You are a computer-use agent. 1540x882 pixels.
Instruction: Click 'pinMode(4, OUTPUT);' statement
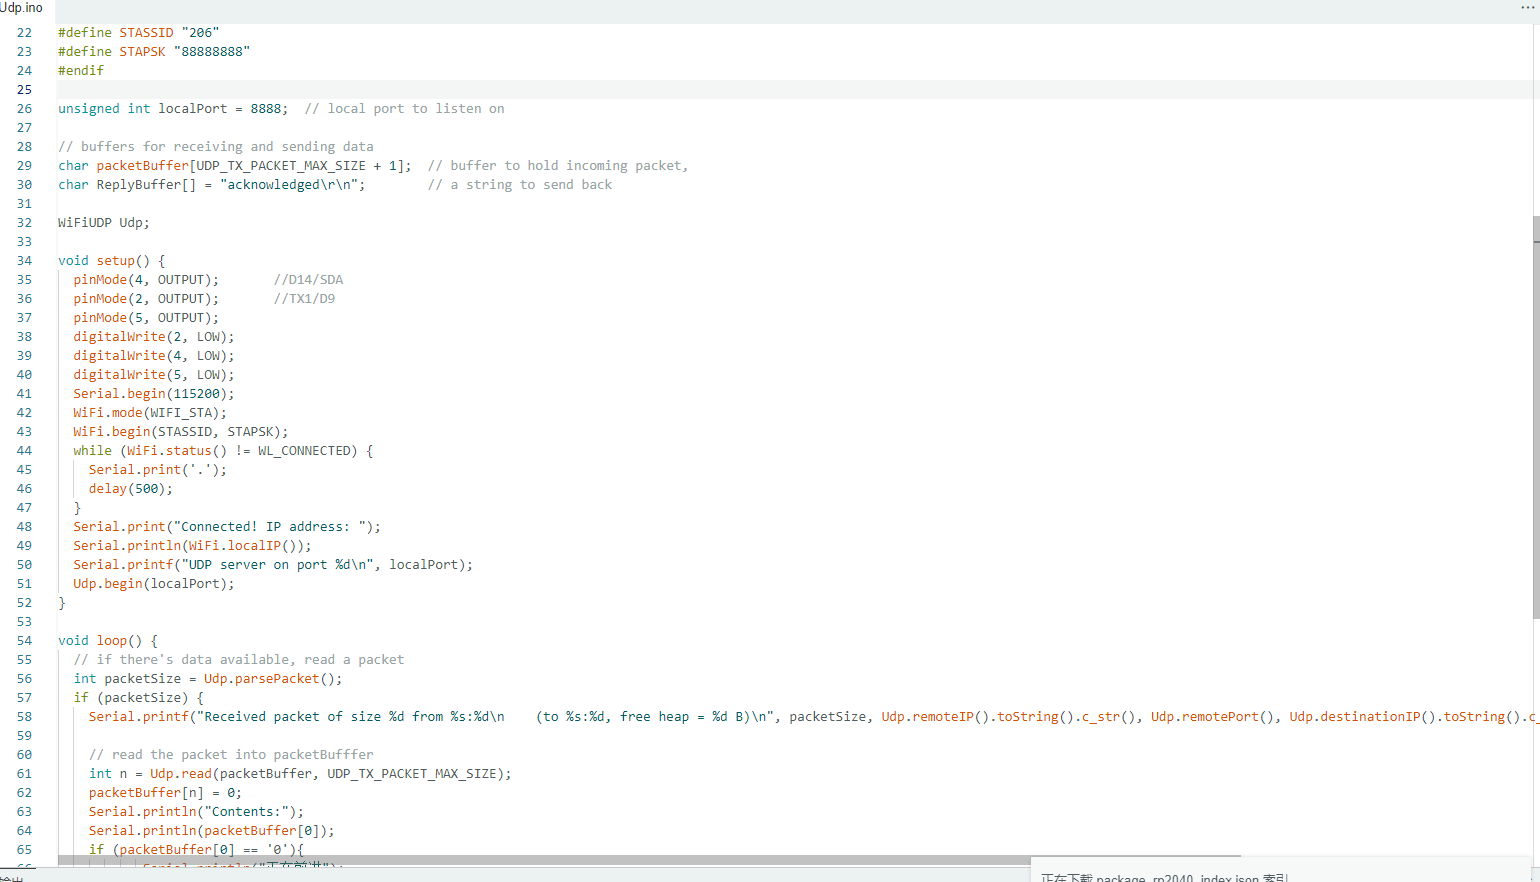tap(146, 280)
